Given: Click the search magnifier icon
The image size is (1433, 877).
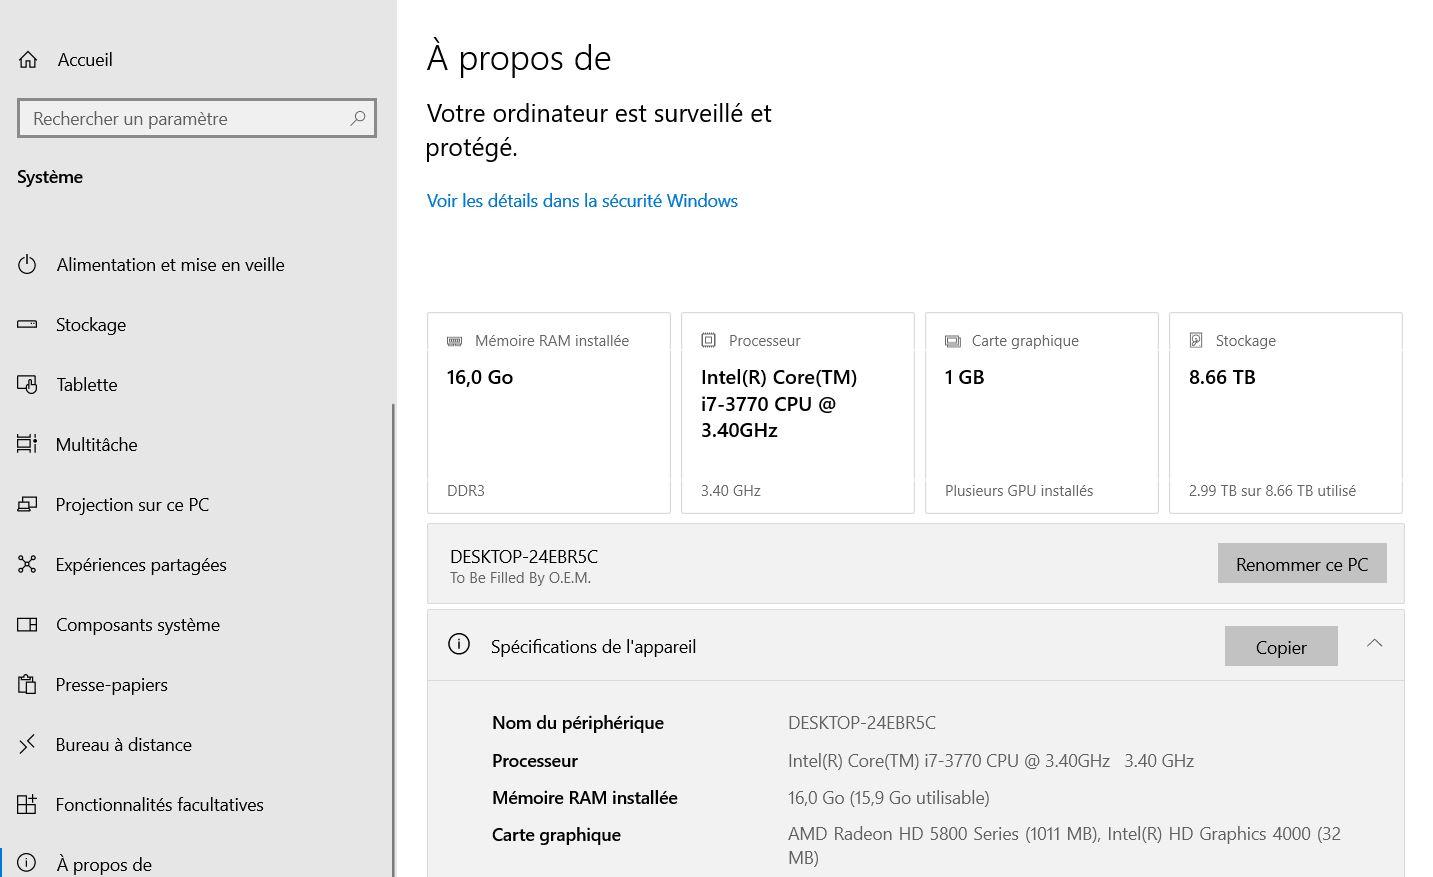Looking at the screenshot, I should [x=357, y=118].
